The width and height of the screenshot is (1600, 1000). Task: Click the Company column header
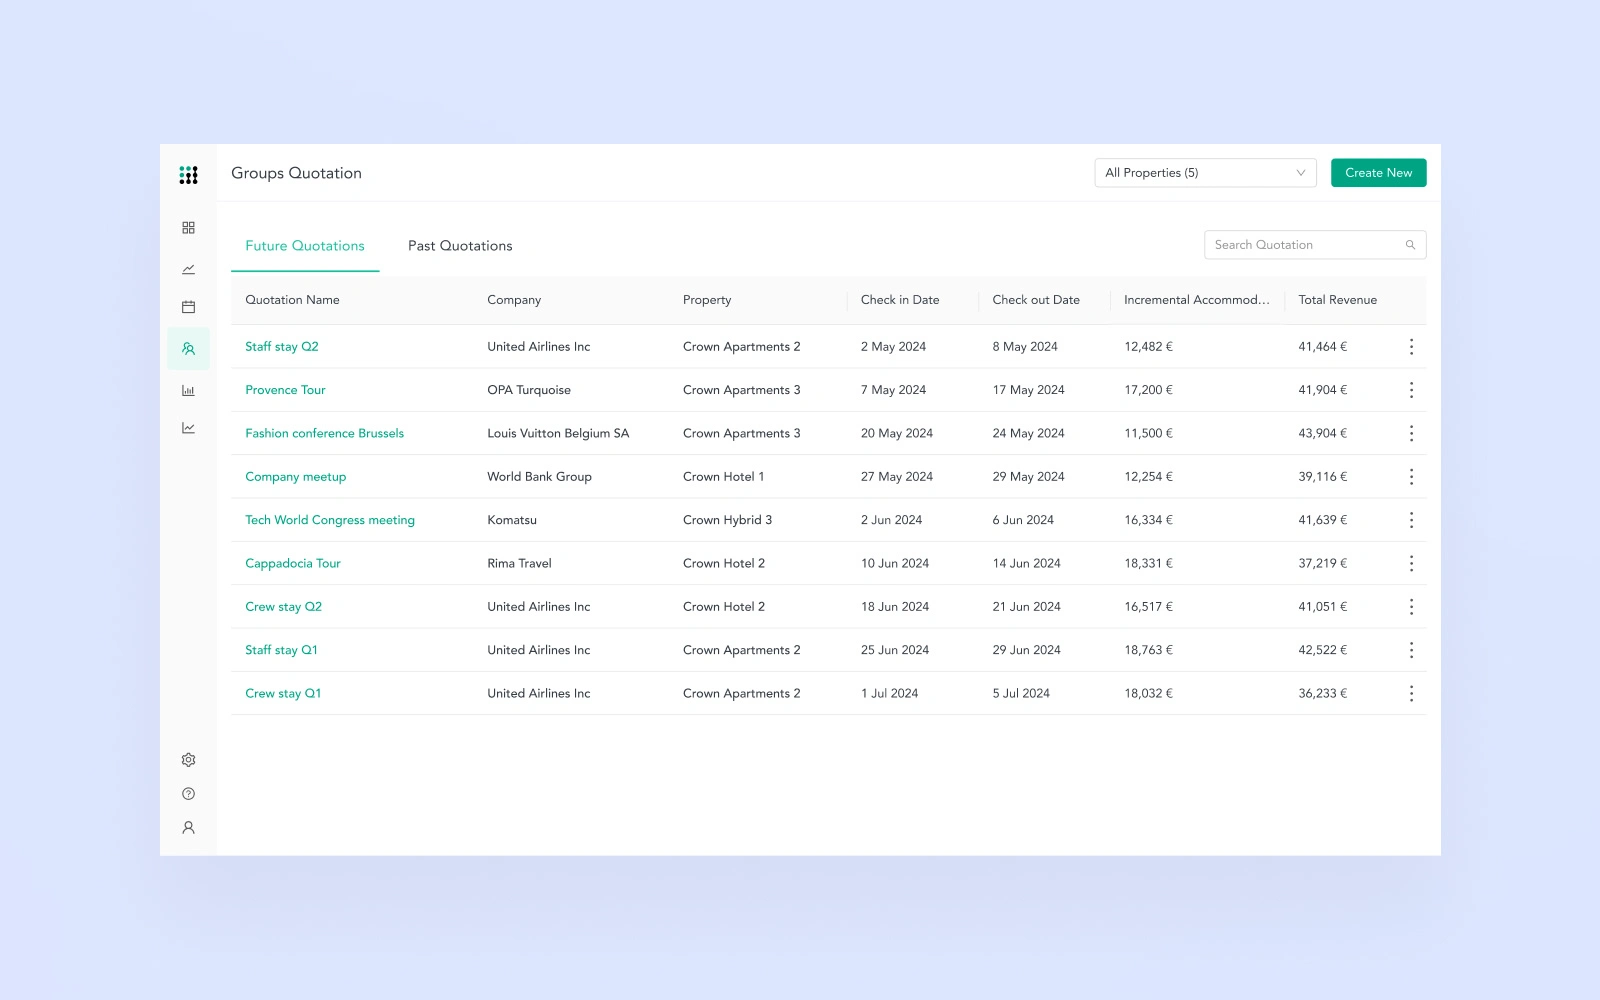tap(514, 300)
